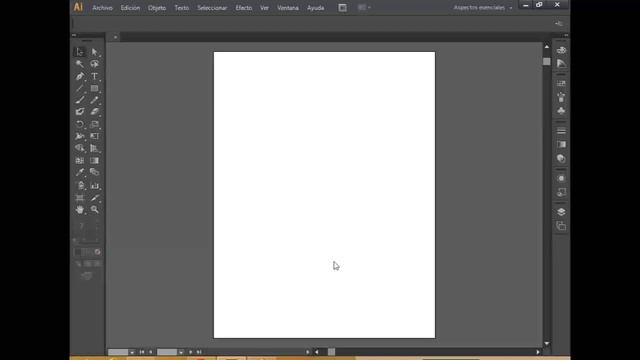
Task: Open the Artboards panel icon
Action: point(561,226)
